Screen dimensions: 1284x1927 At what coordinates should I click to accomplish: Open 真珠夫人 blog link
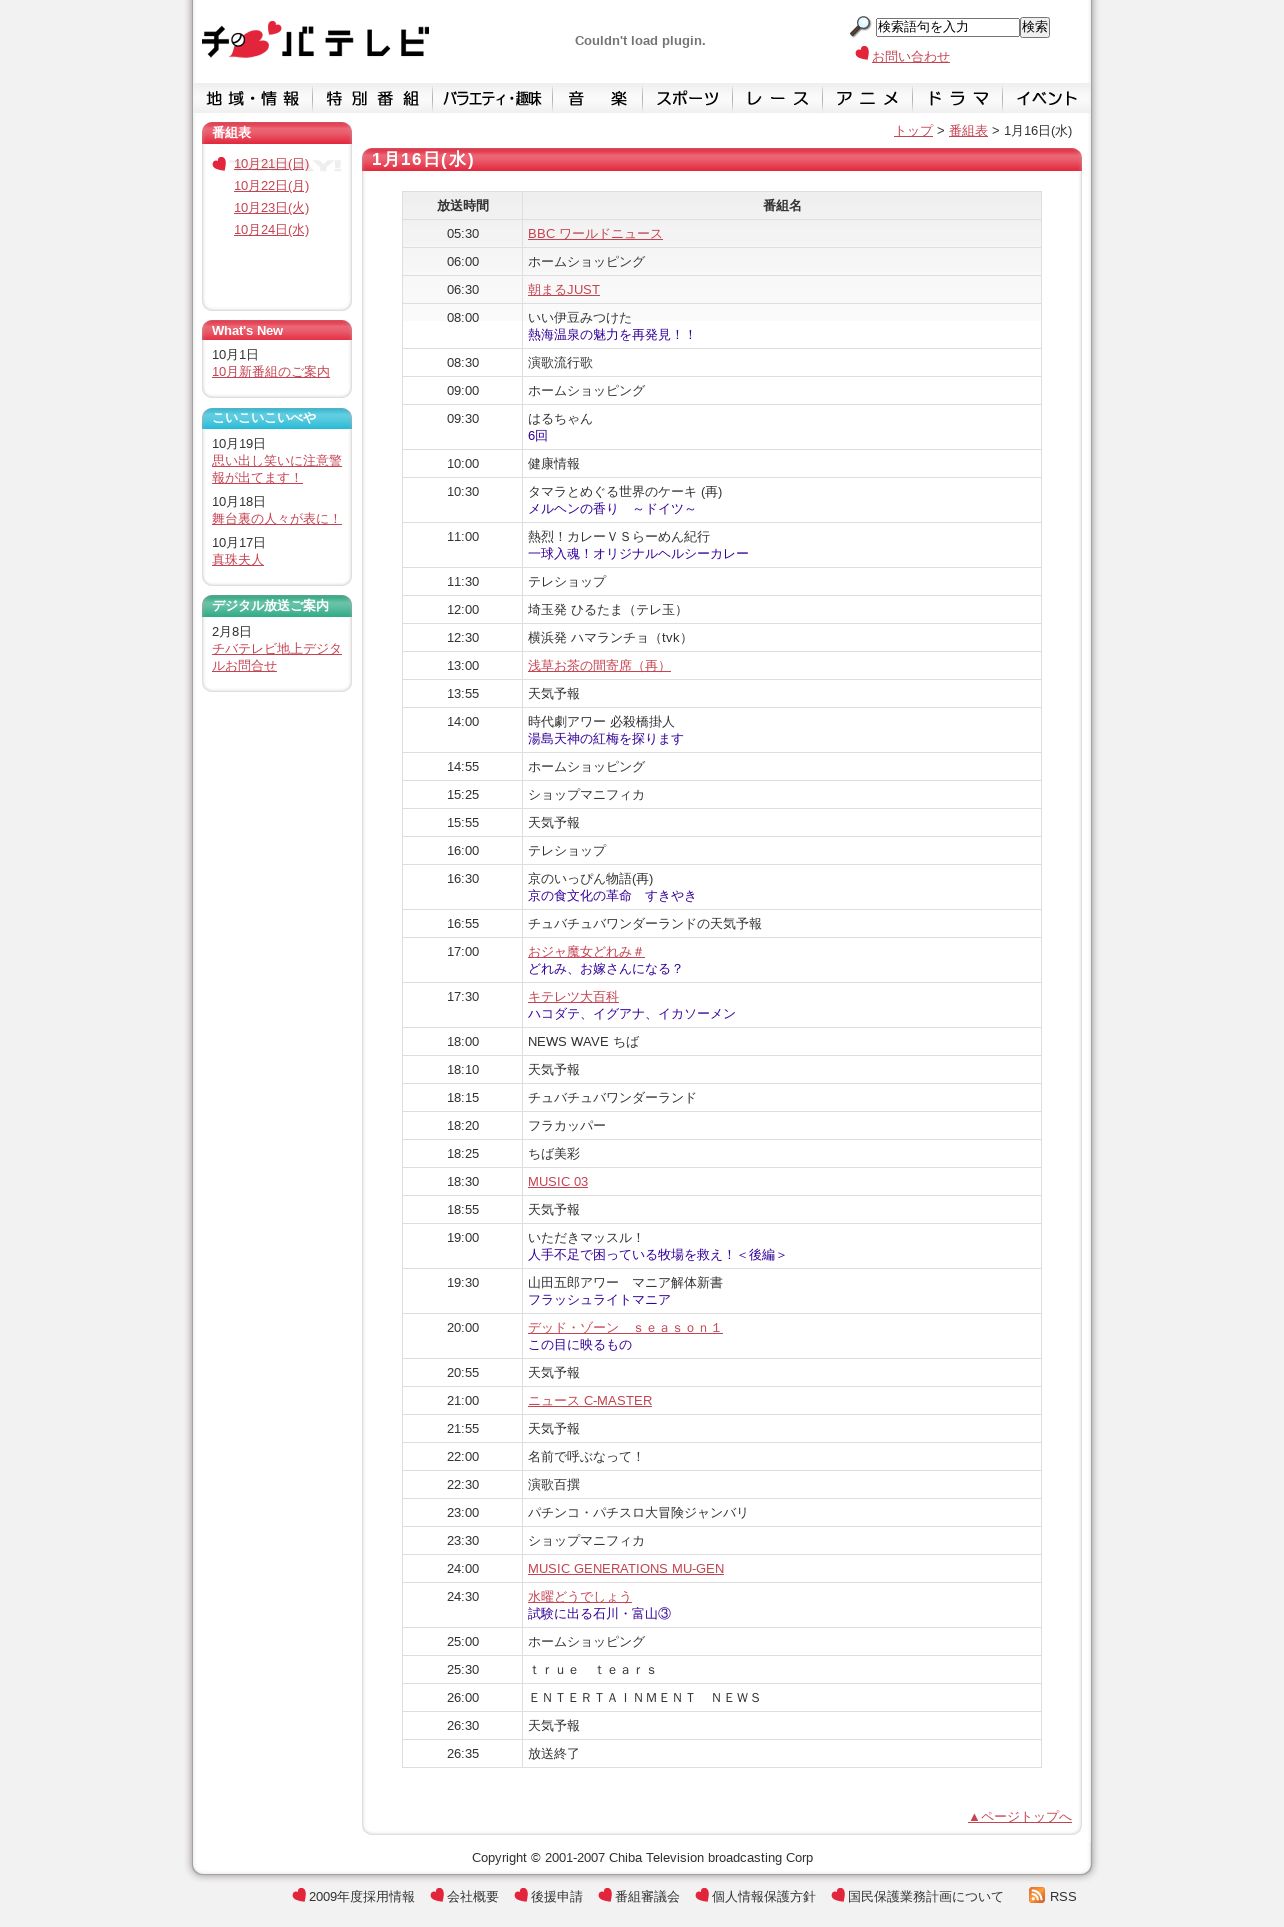tap(238, 560)
